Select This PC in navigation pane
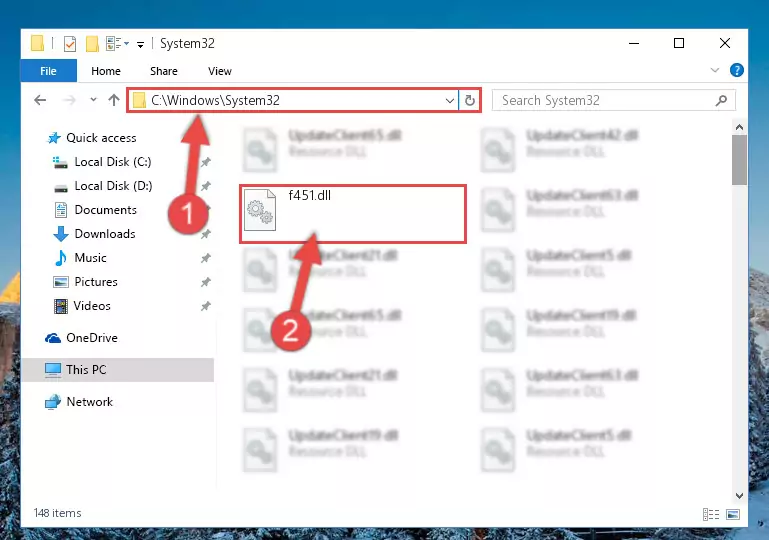Image resolution: width=769 pixels, height=540 pixels. (118, 370)
